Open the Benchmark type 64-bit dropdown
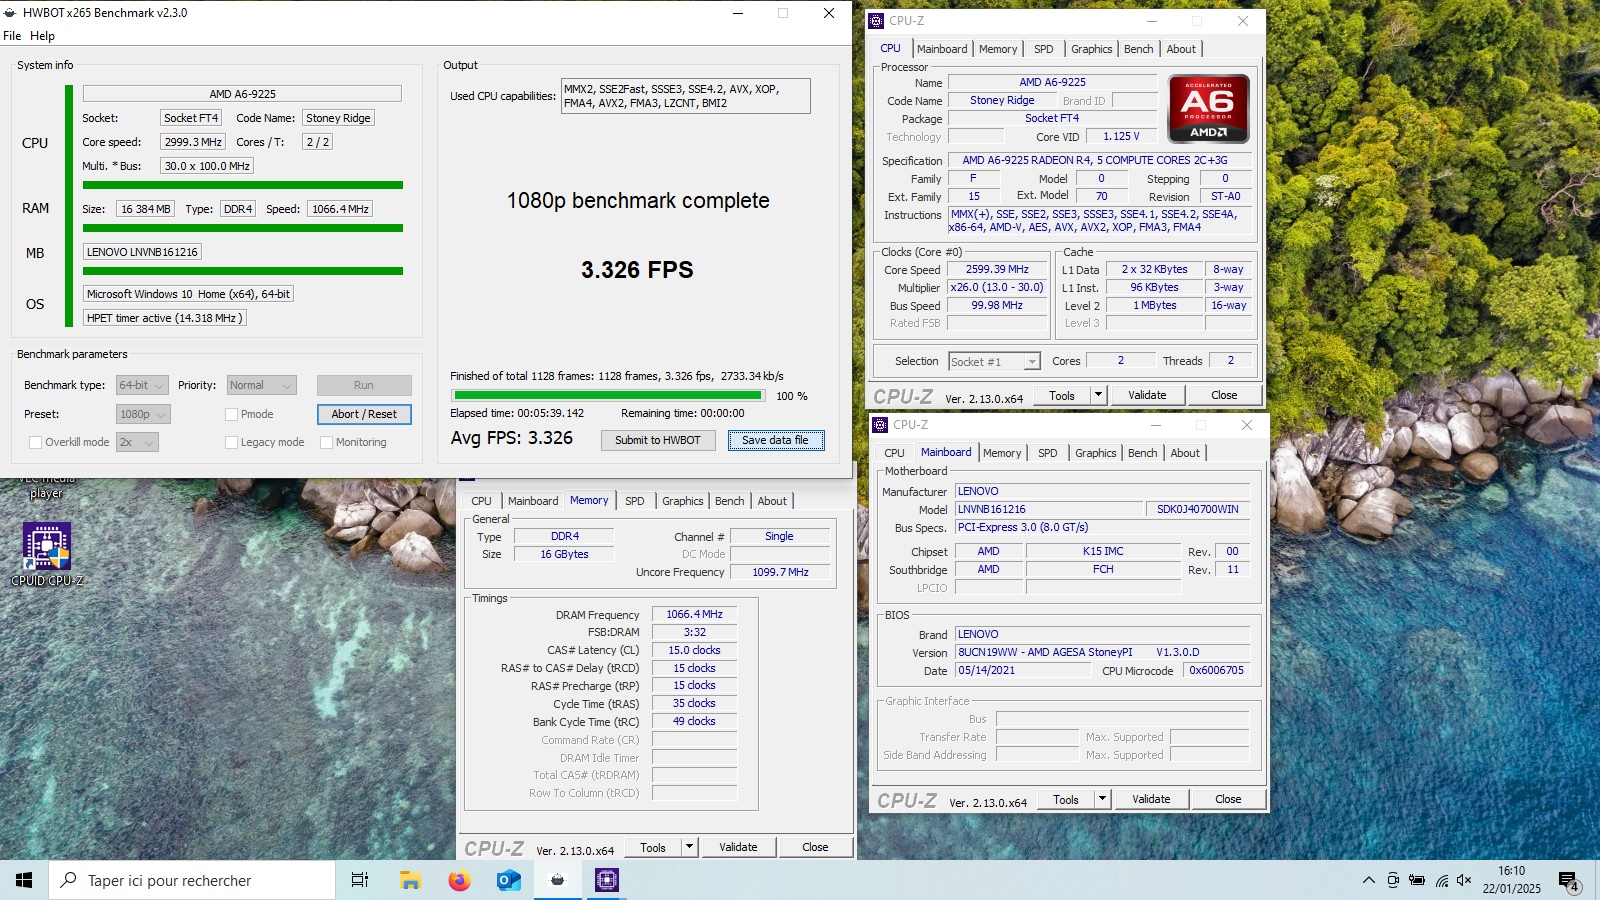1600x900 pixels. click(142, 385)
